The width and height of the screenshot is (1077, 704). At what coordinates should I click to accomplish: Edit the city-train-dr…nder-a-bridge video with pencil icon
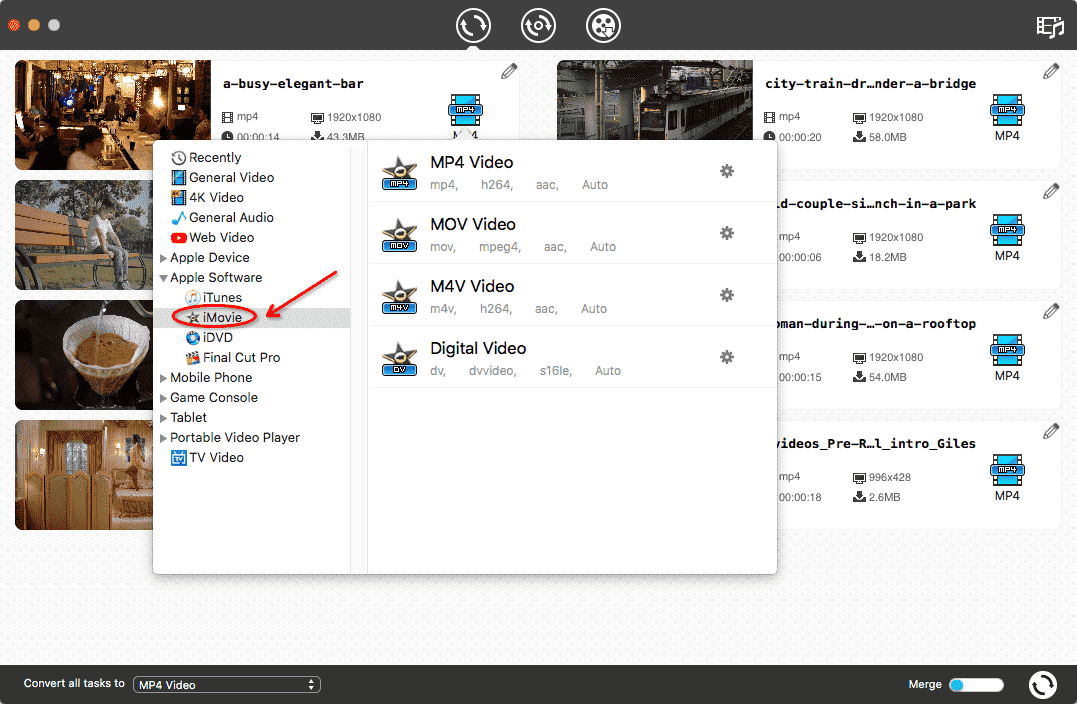tap(1050, 71)
